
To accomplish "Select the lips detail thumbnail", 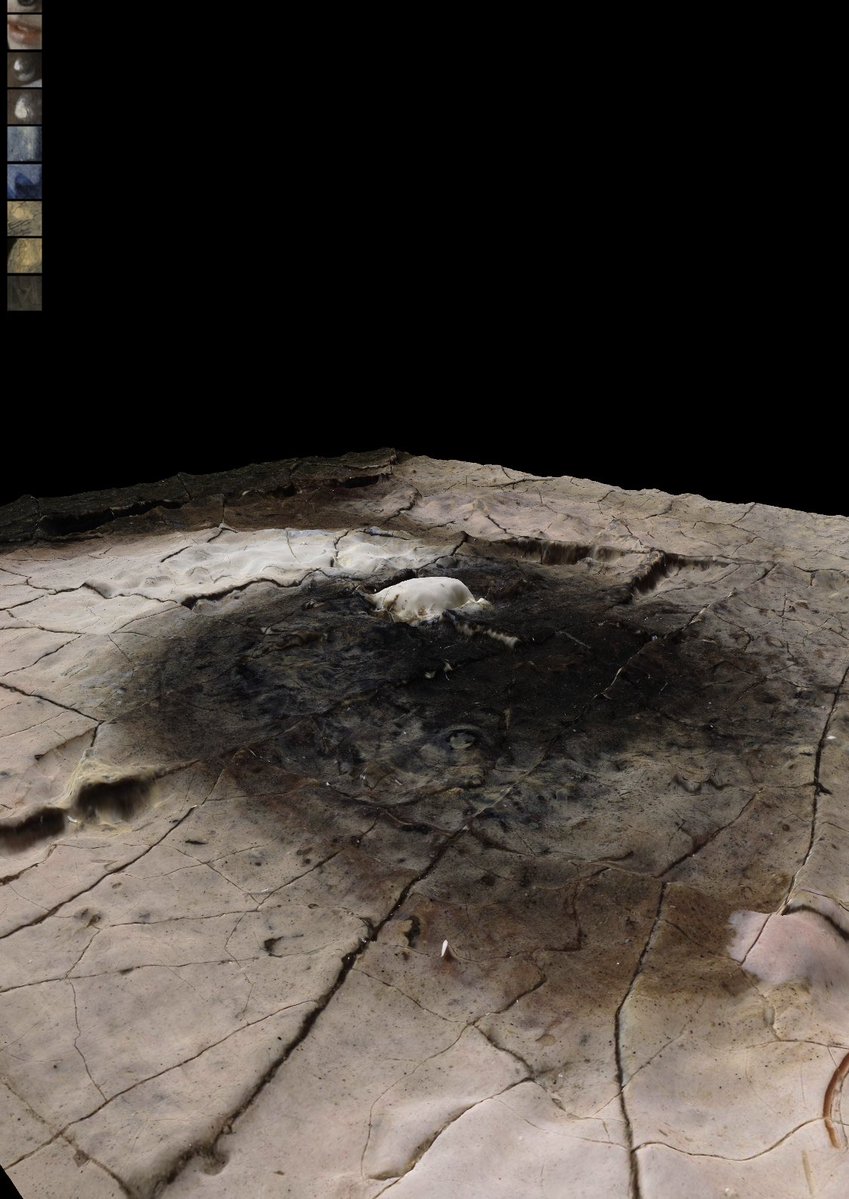I will tap(24, 31).
